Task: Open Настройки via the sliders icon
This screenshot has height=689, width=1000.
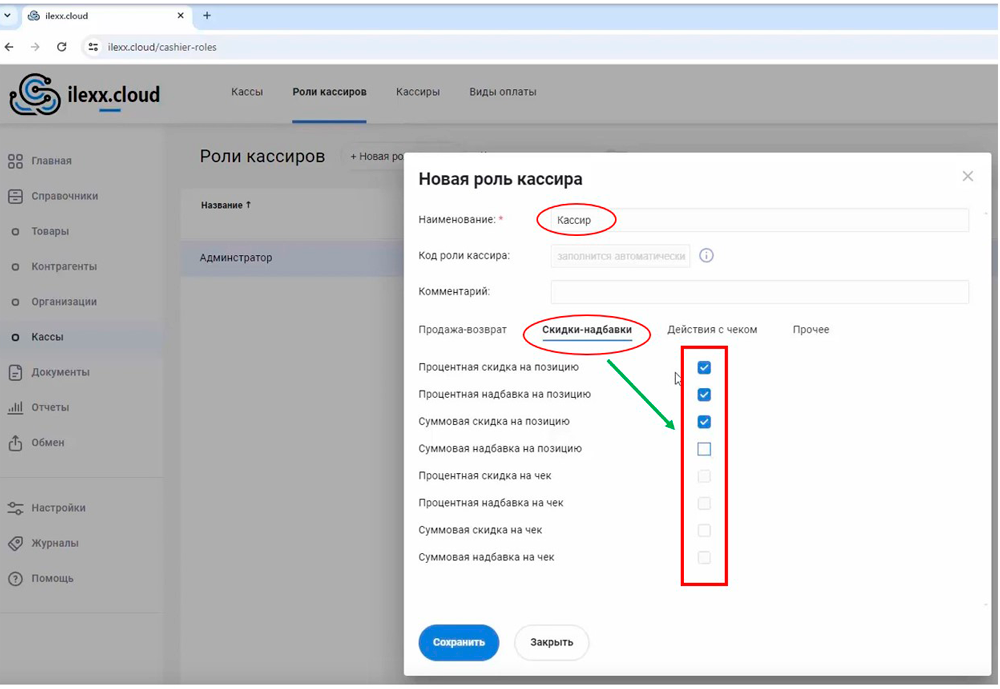Action: (15, 508)
